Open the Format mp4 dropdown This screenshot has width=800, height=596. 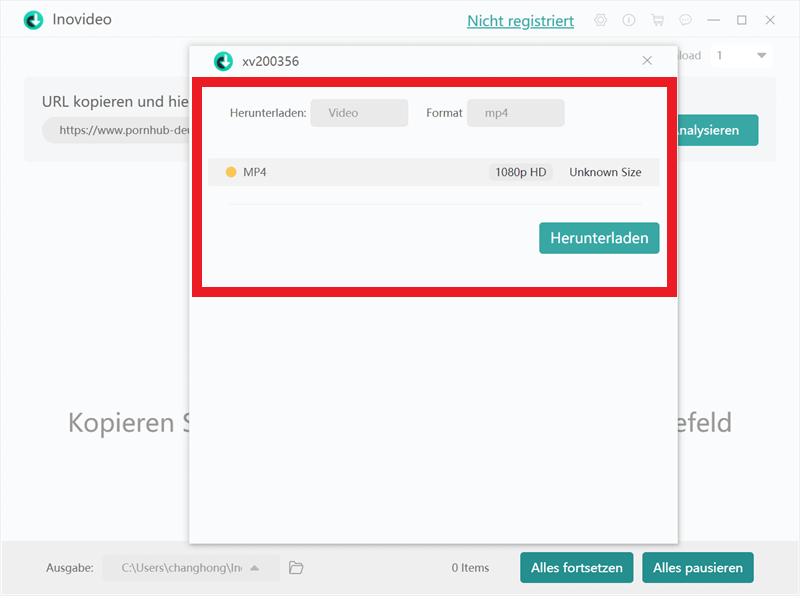pyautogui.click(x=515, y=113)
